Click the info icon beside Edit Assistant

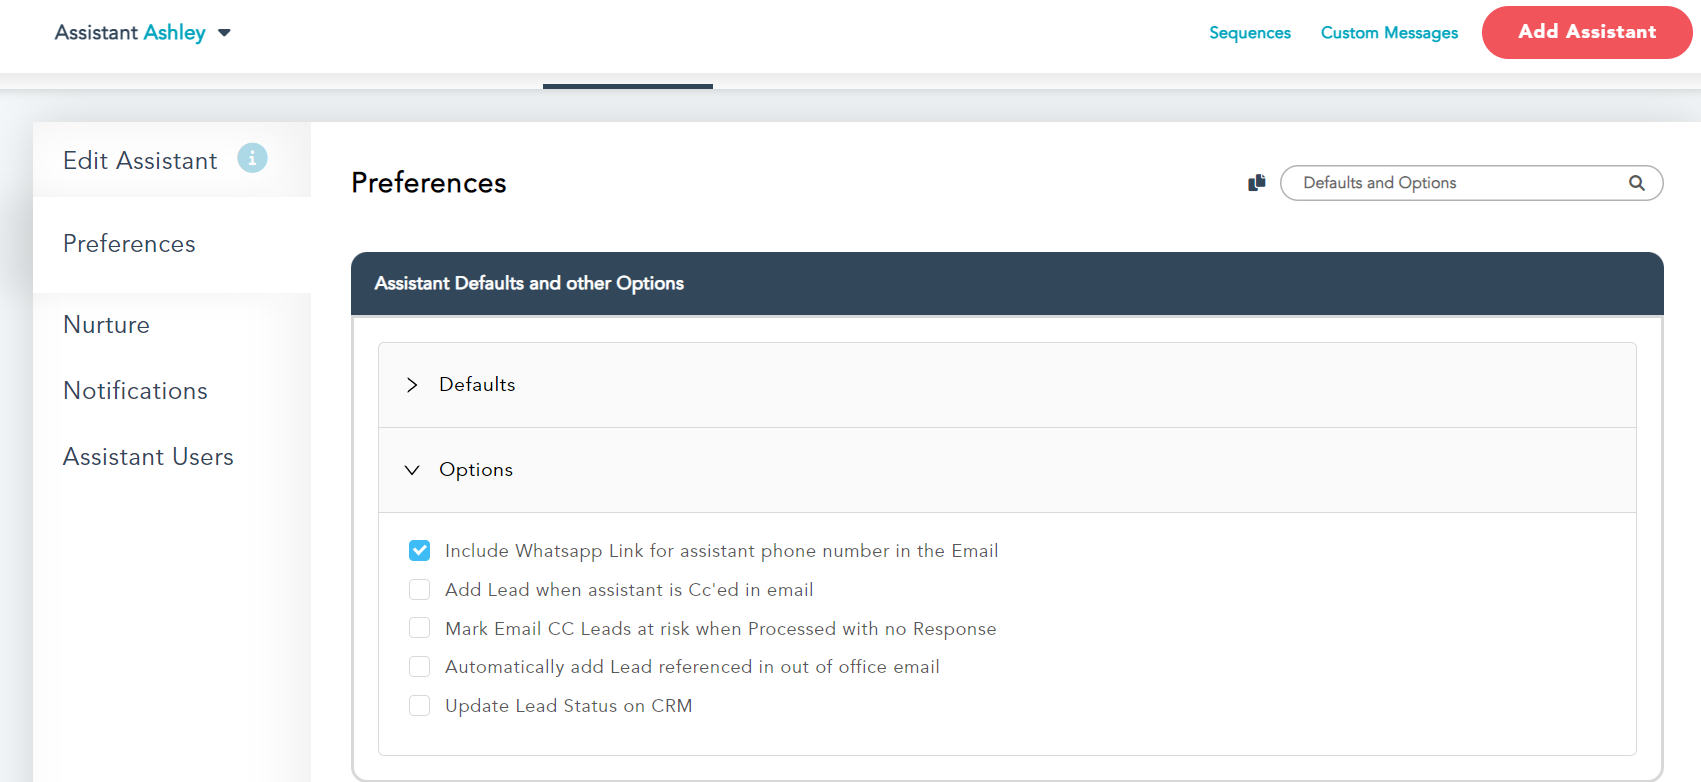pos(252,158)
